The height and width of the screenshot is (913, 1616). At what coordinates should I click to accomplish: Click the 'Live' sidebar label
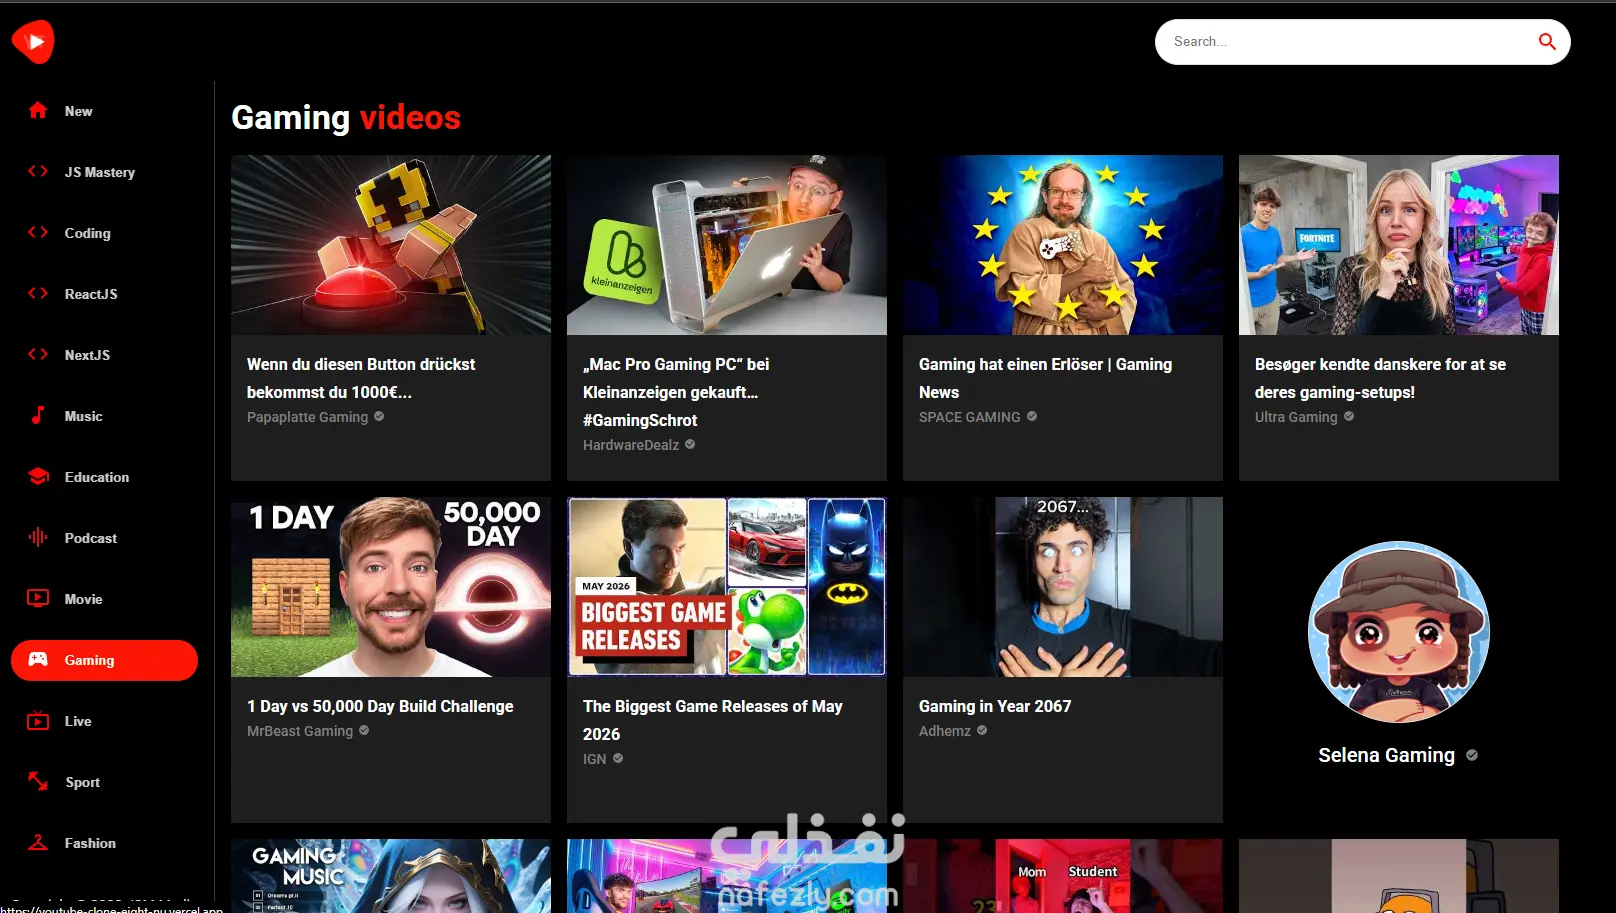(x=78, y=721)
